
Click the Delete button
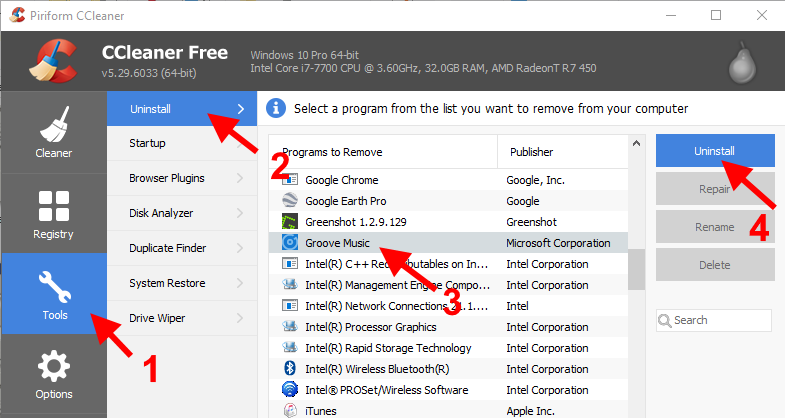coord(715,265)
